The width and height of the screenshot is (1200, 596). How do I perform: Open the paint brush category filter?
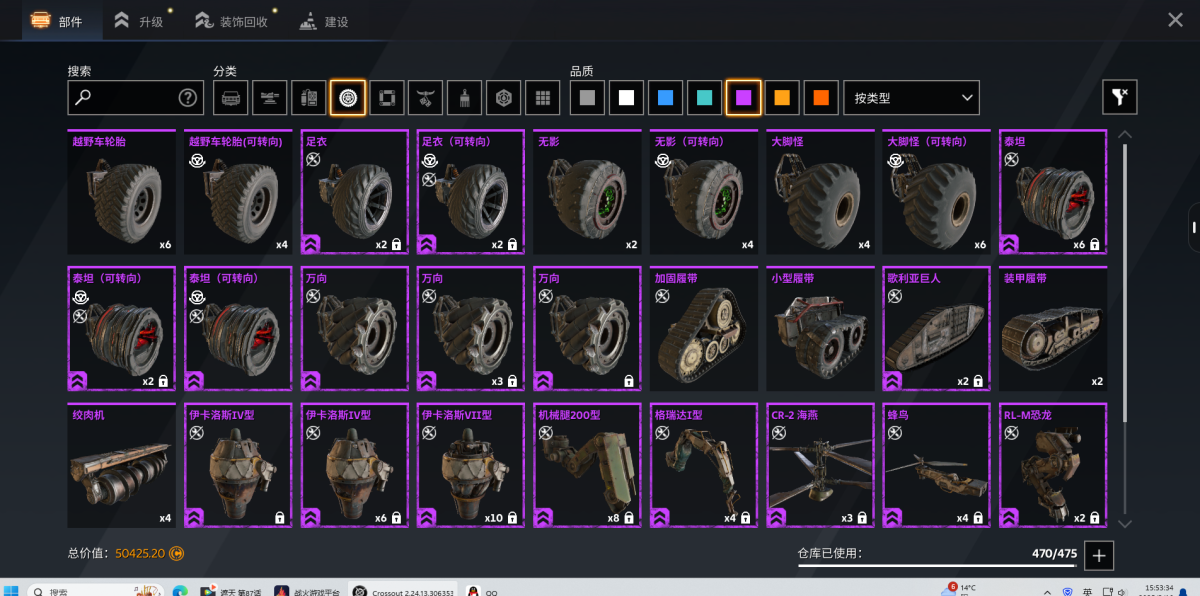[x=465, y=98]
